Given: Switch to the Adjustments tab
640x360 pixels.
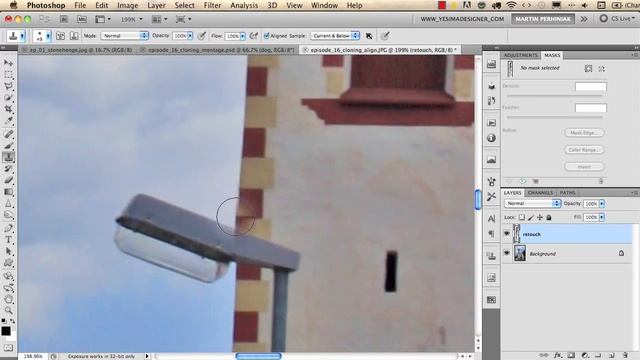Looking at the screenshot, I should click(x=520, y=55).
